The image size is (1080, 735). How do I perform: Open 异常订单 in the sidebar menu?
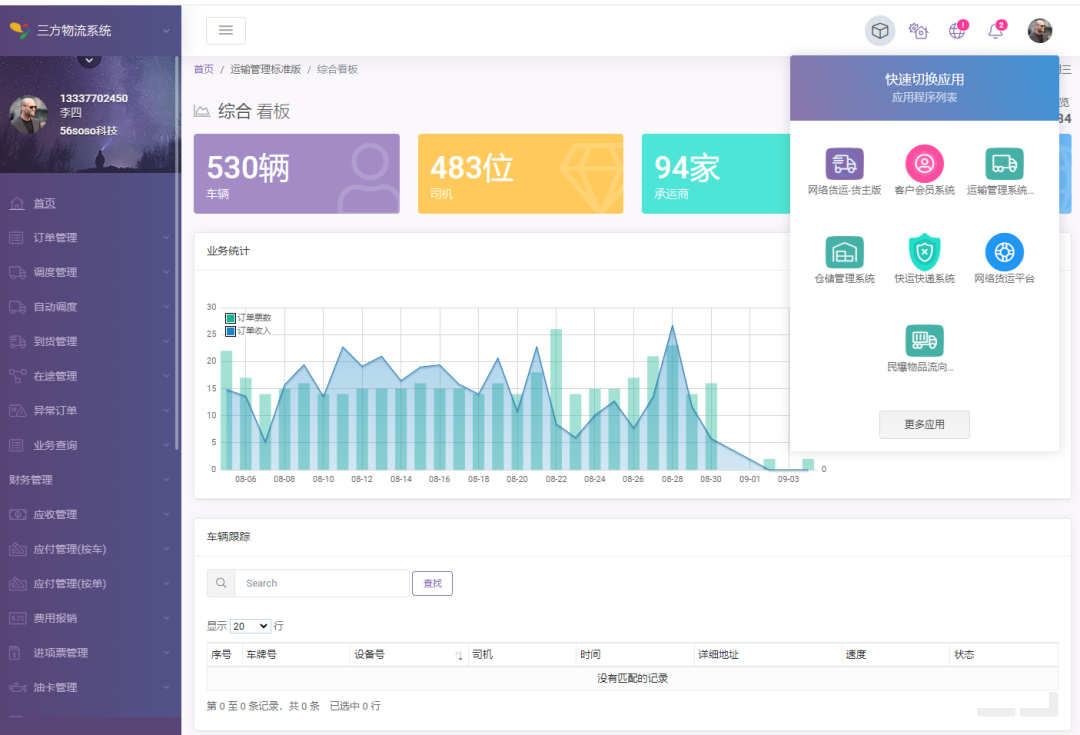point(55,411)
